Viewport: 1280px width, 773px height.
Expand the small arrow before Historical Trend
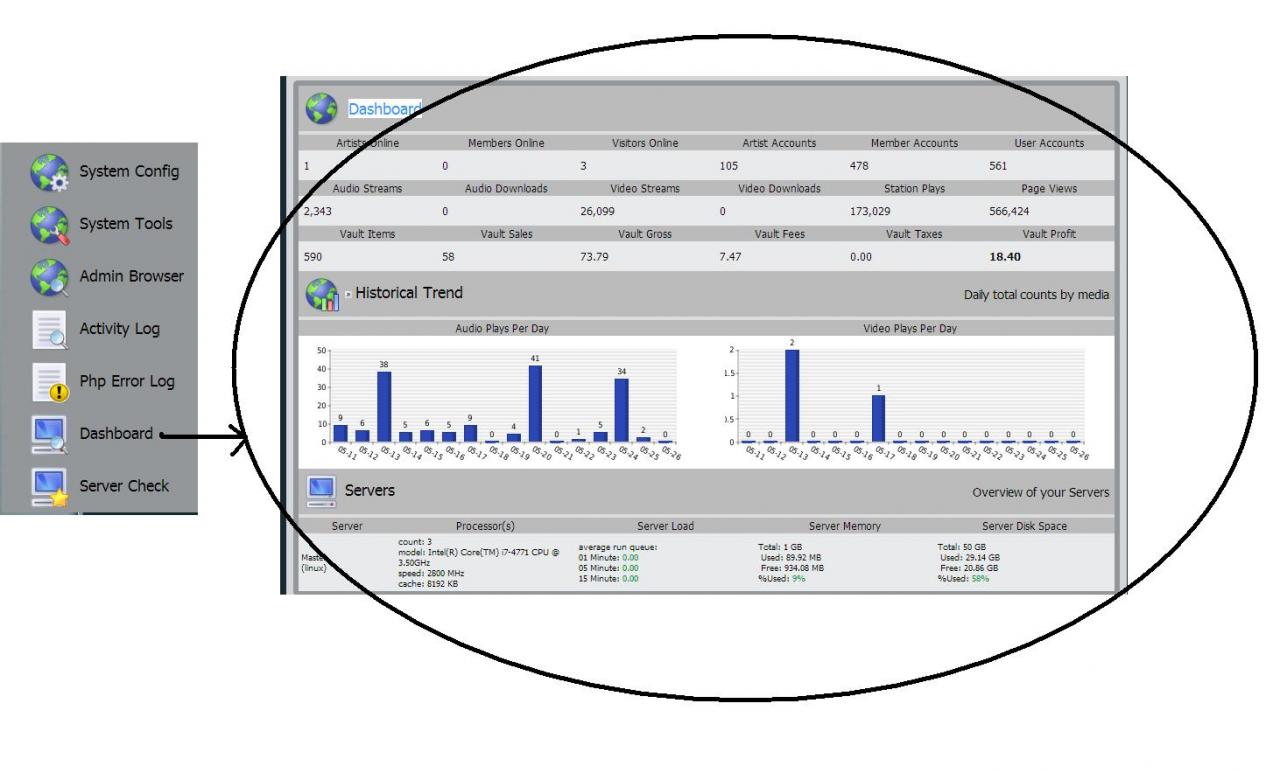click(x=348, y=295)
